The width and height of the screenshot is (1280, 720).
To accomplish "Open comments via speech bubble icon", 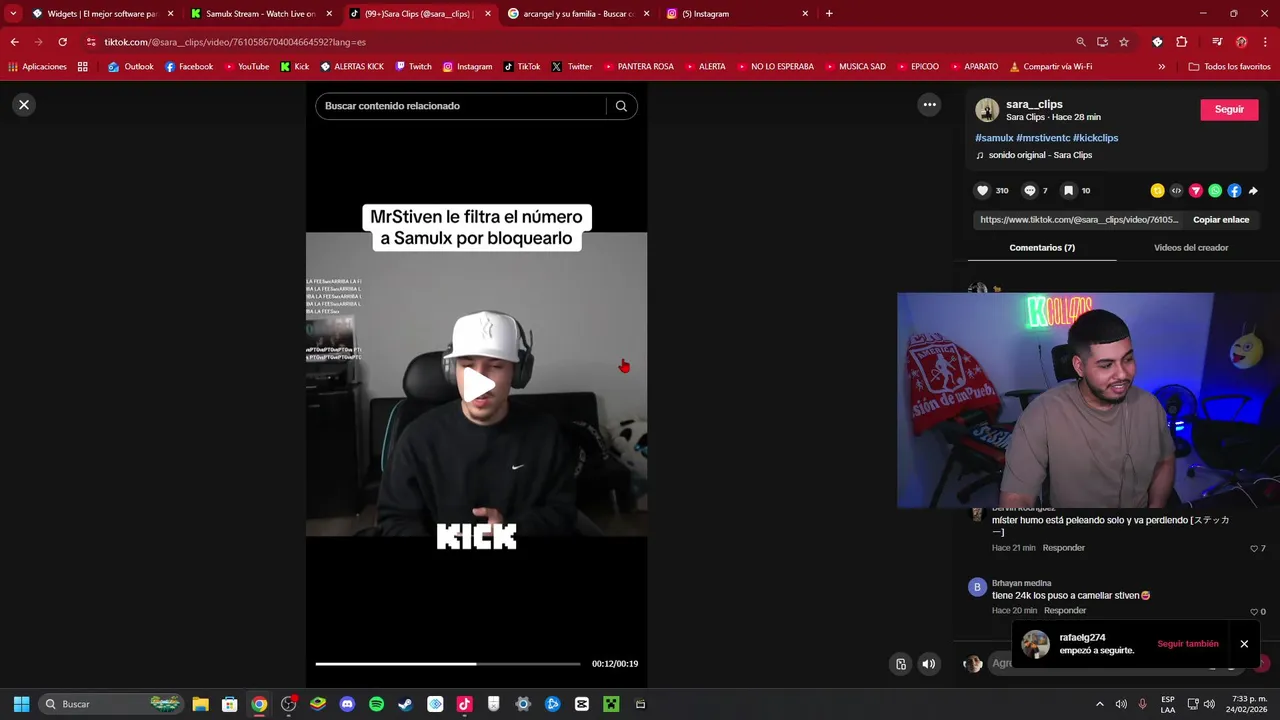I will (1029, 190).
